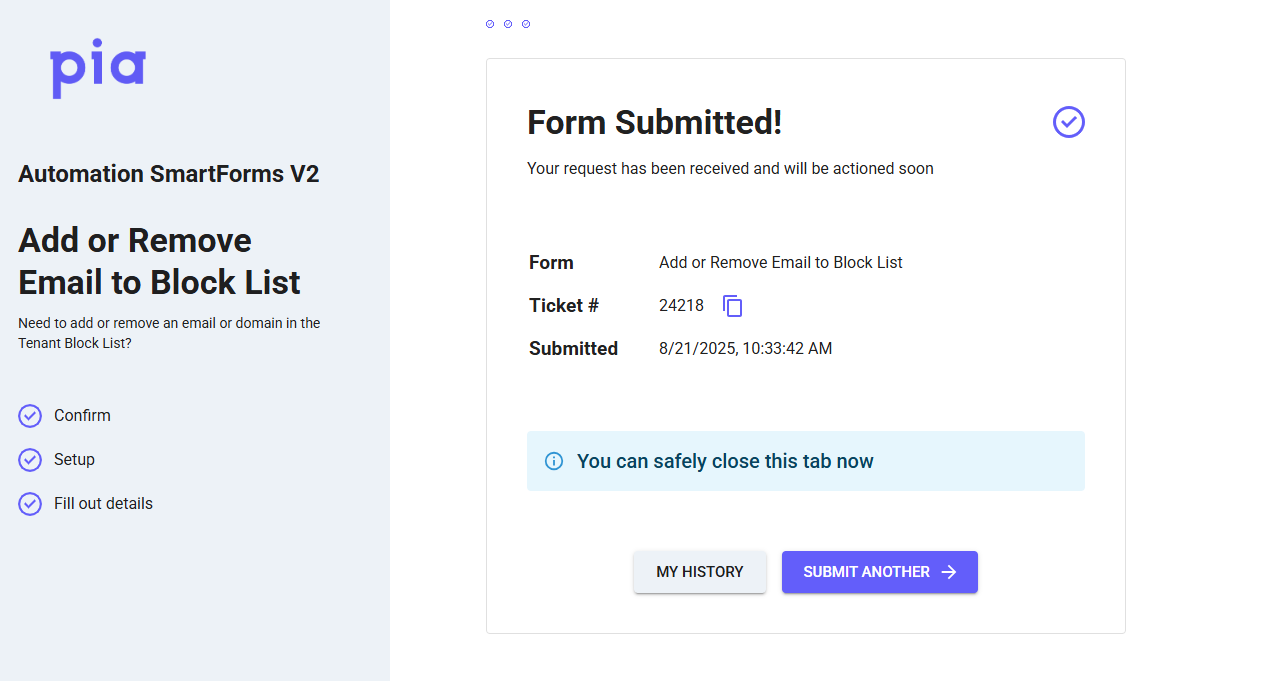The image size is (1286, 681).
Task: Go to the Confirm step label
Action: coord(82,416)
